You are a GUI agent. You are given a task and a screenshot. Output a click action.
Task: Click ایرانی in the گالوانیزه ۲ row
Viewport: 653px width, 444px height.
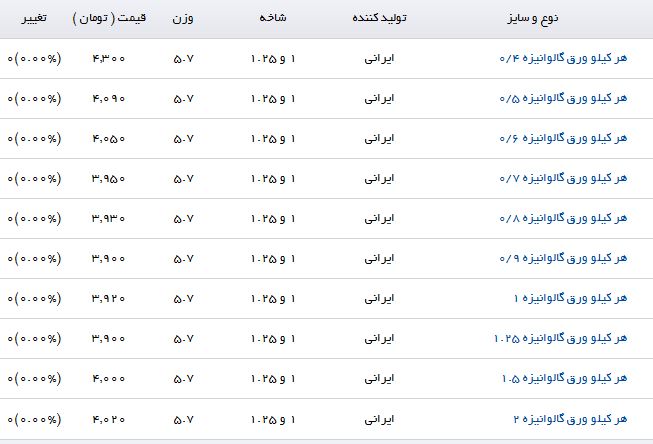pyautogui.click(x=379, y=419)
